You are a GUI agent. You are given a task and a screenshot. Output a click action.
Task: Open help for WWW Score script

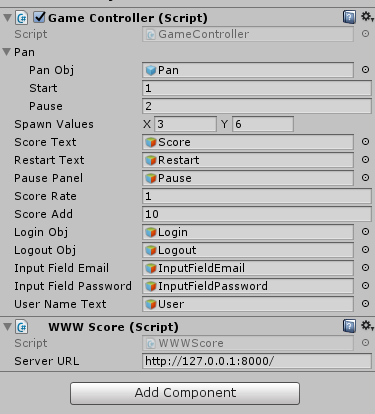pos(349,326)
